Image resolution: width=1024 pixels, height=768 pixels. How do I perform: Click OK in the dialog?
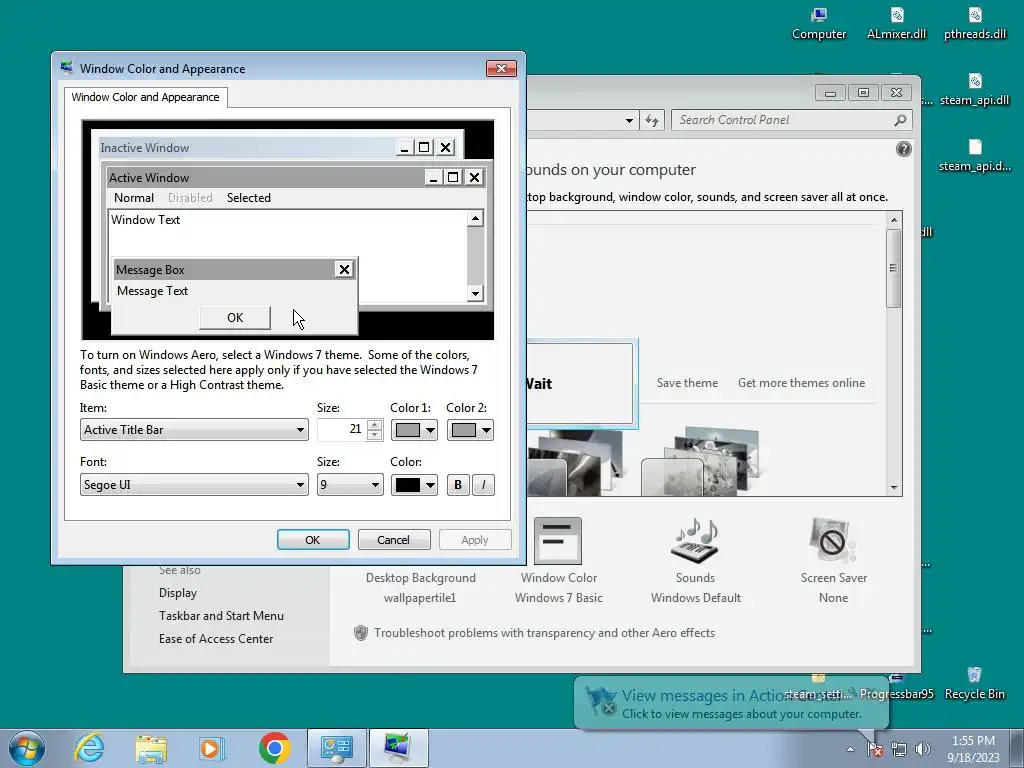tap(313, 540)
